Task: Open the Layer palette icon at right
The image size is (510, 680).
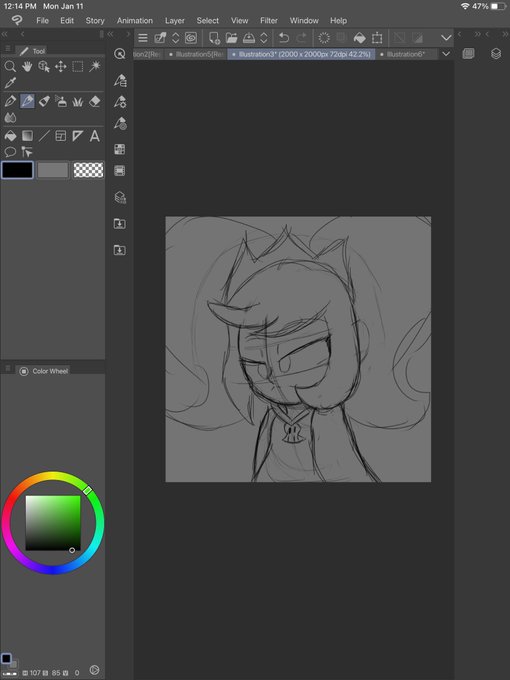Action: pos(496,54)
